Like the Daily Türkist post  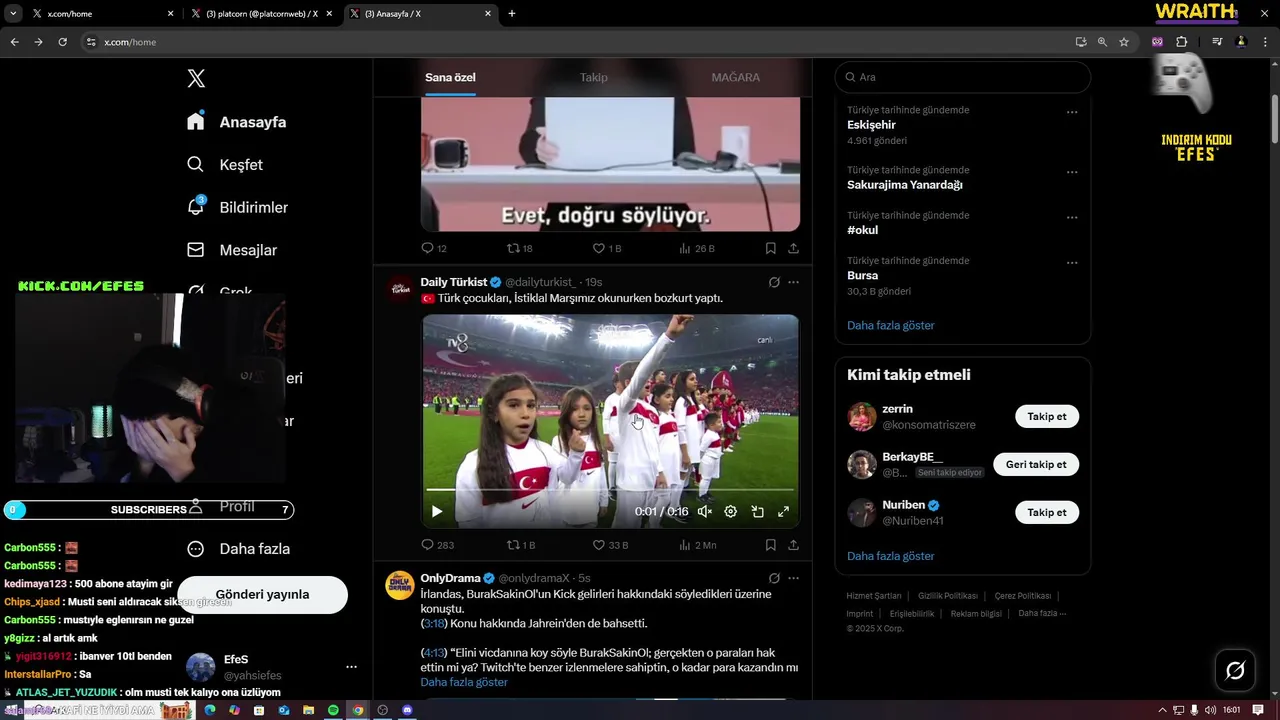(599, 545)
